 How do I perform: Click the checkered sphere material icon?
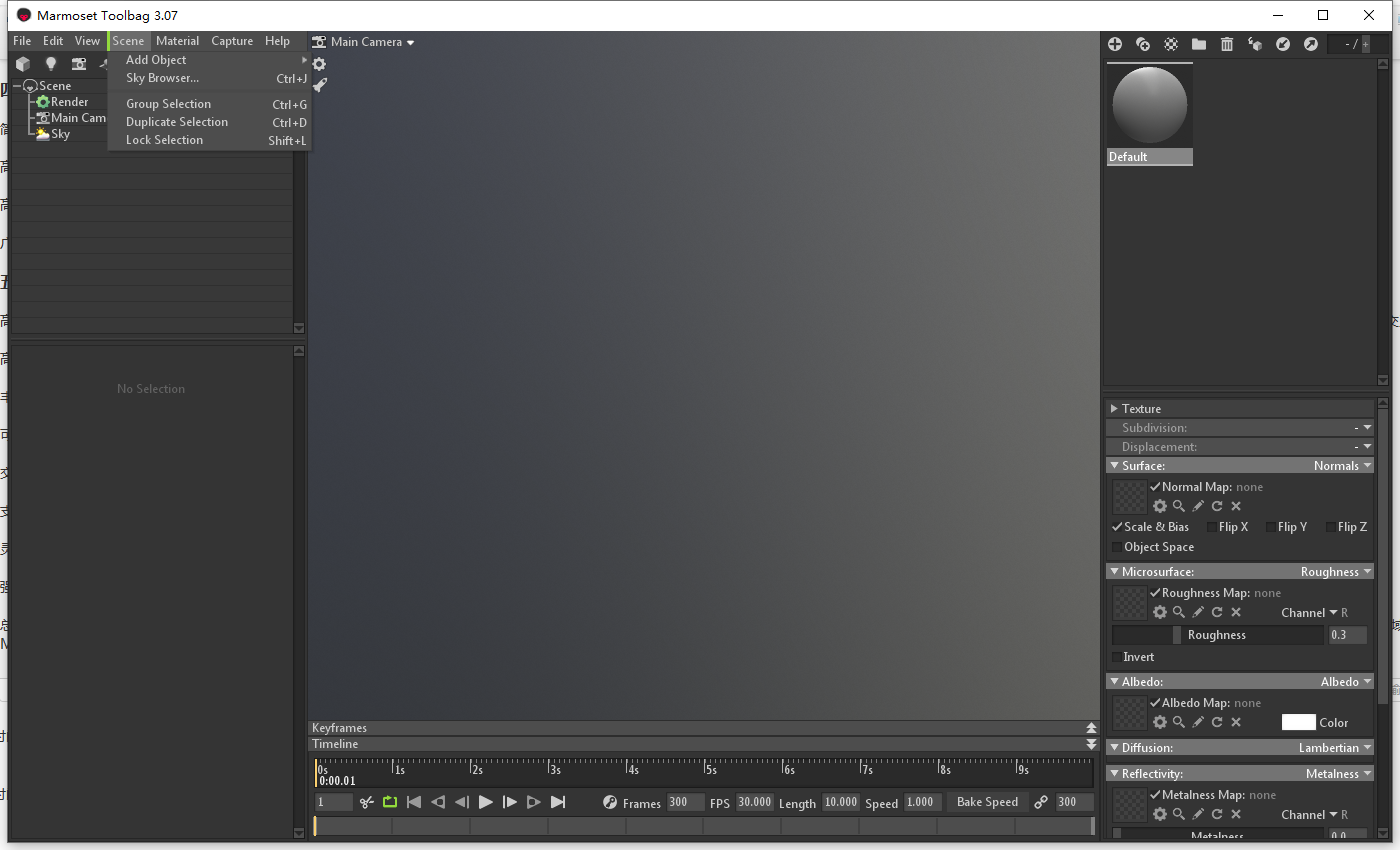coord(1171,44)
